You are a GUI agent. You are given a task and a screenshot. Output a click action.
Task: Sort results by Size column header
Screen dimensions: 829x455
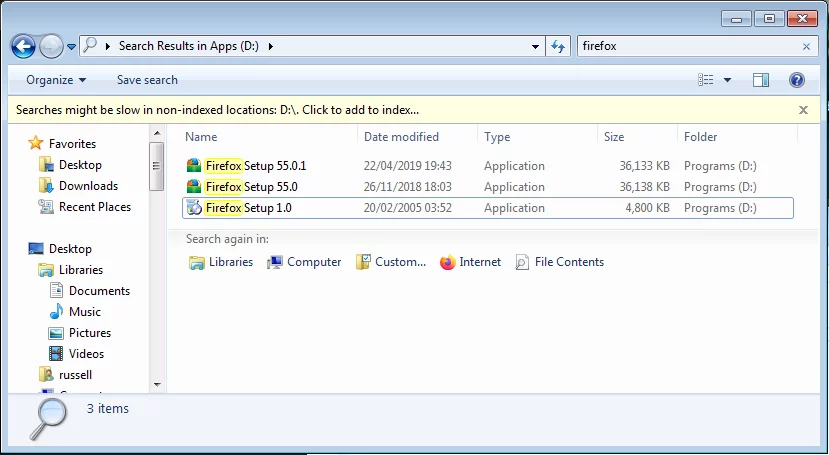tap(614, 137)
